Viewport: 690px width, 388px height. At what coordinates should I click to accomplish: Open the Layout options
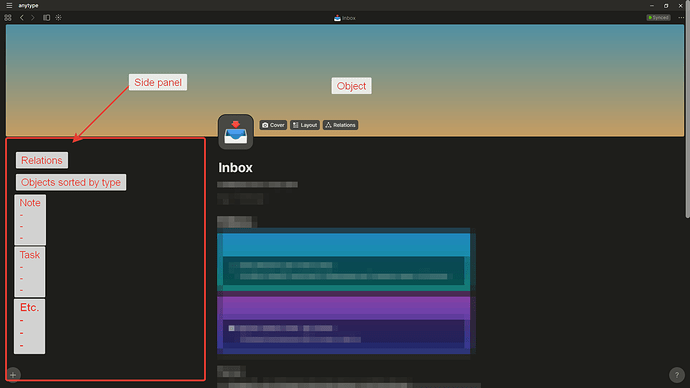(x=305, y=125)
